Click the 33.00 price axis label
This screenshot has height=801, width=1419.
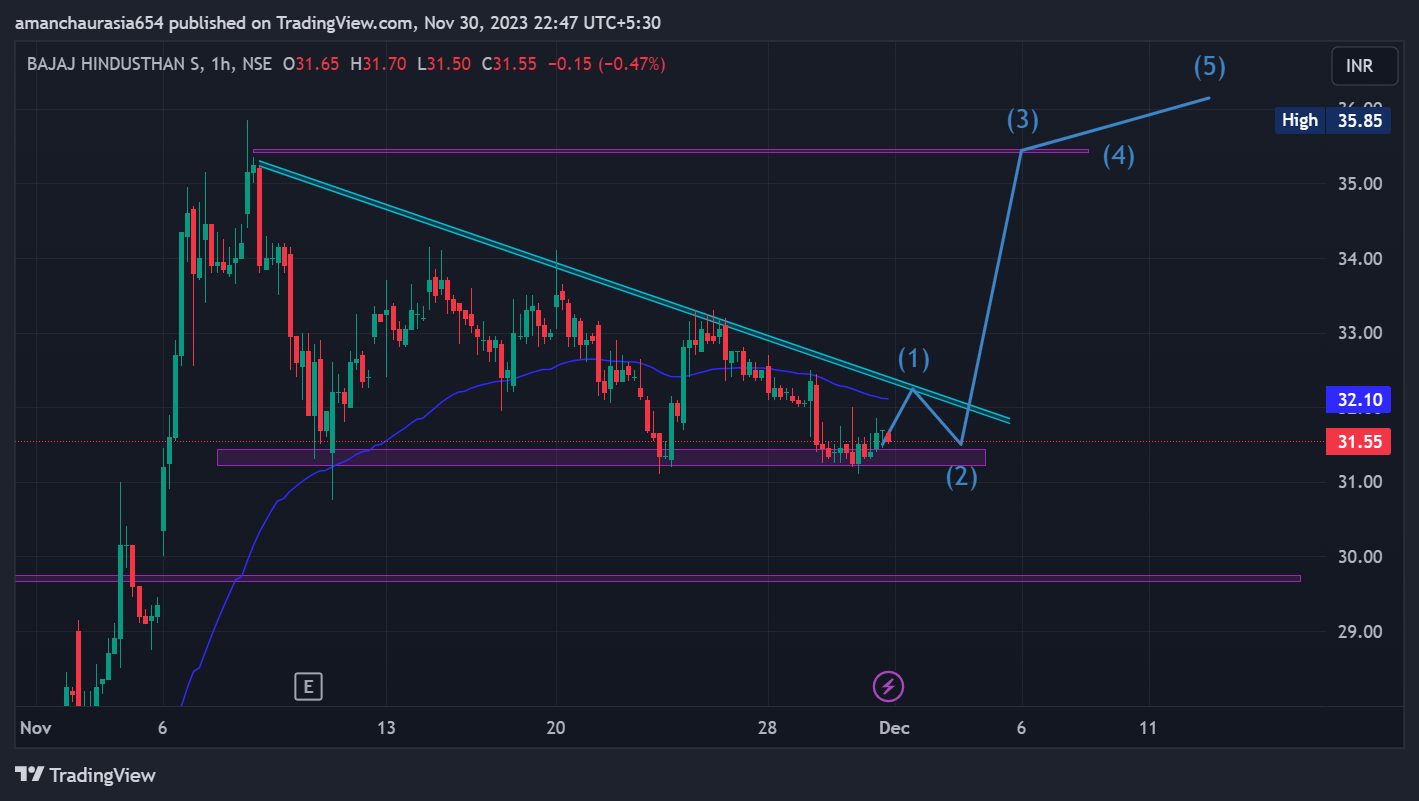pos(1362,333)
